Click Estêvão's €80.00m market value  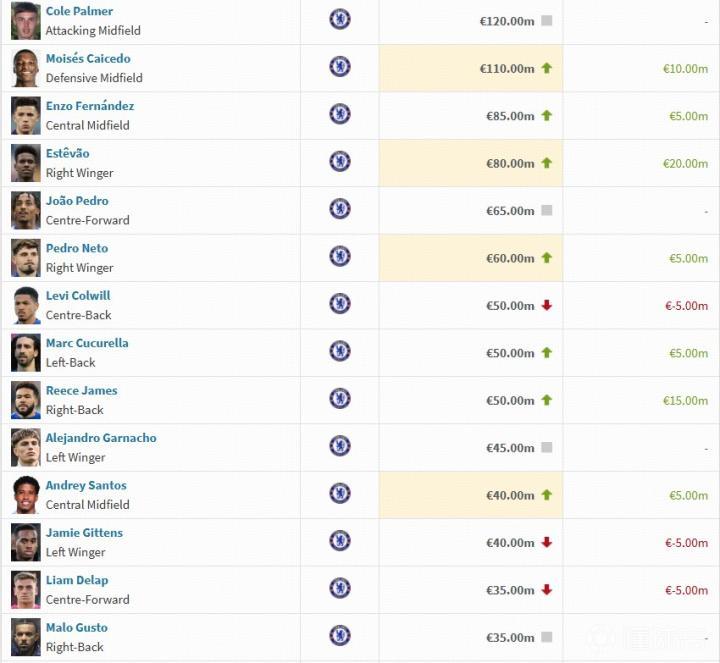click(507, 163)
